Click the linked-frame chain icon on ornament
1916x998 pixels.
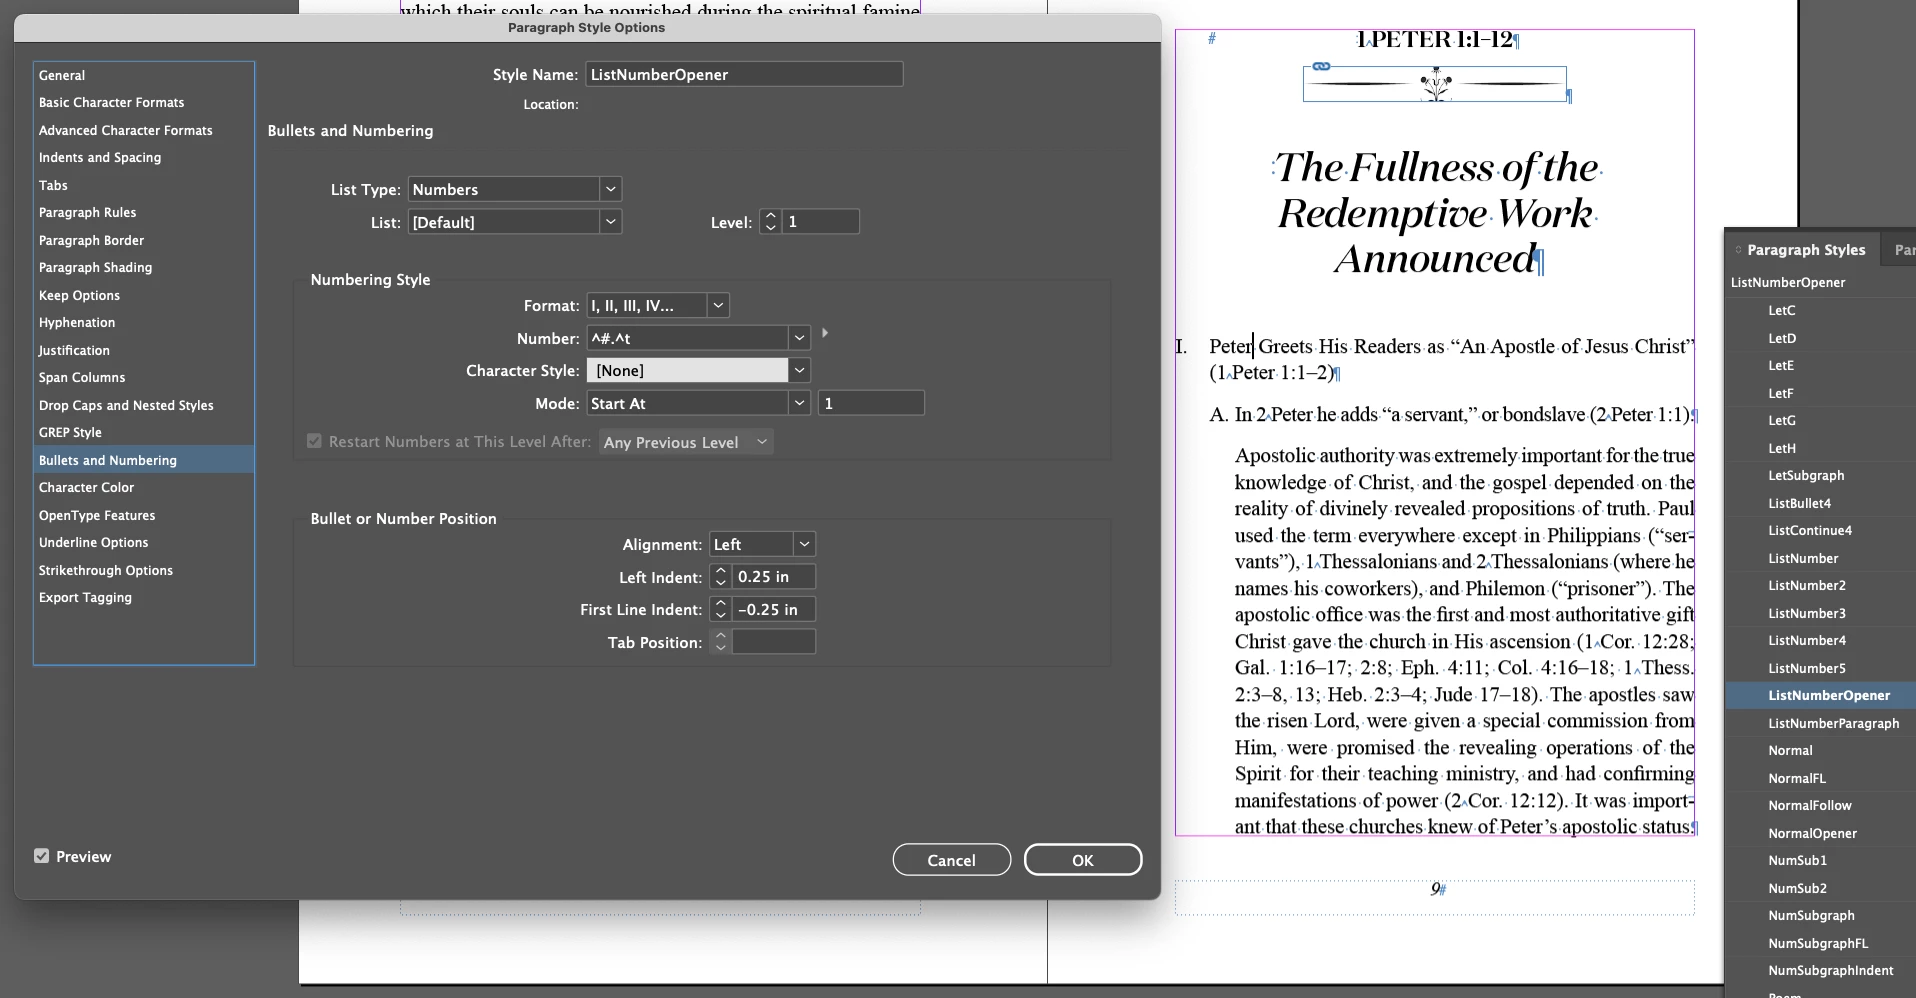point(1321,66)
